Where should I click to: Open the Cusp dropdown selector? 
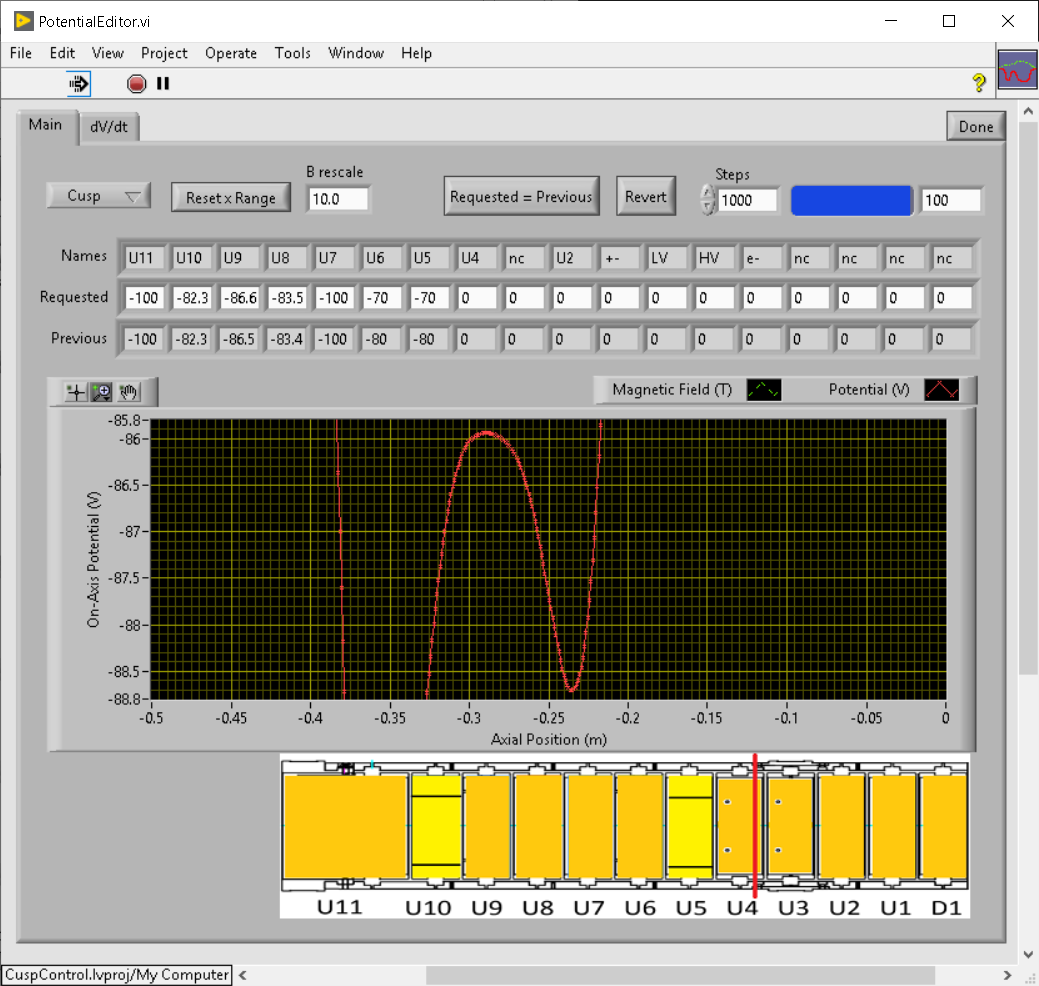point(98,196)
